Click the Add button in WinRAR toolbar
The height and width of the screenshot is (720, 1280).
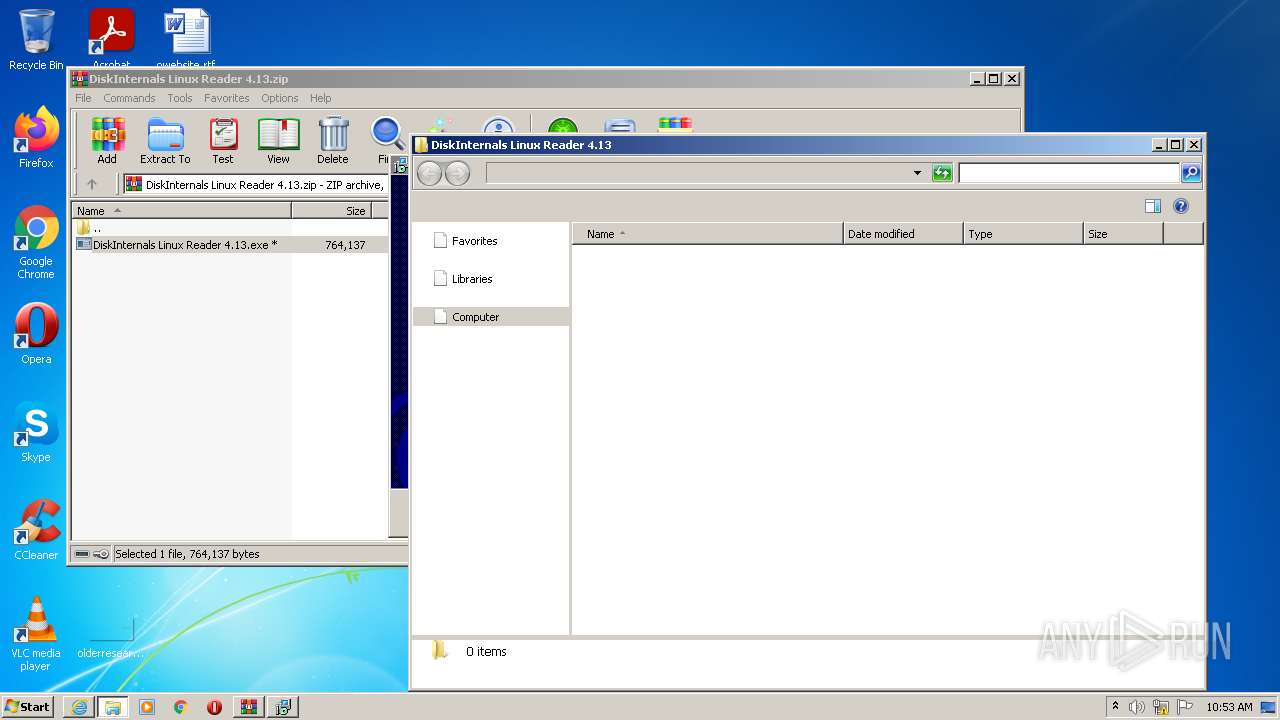(107, 141)
